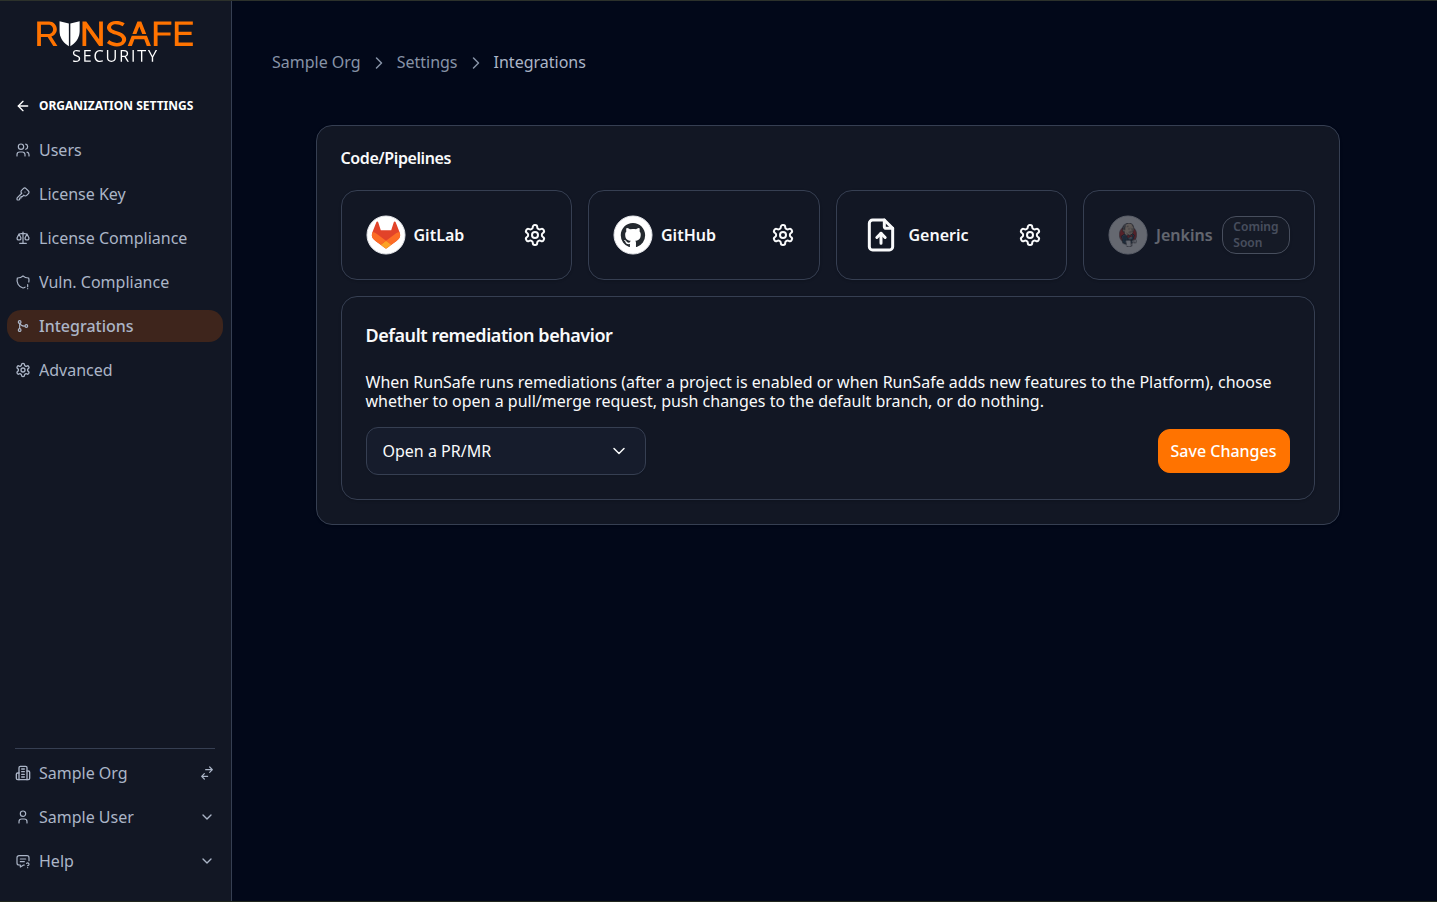The width and height of the screenshot is (1437, 902).
Task: Click the Default remediation behavior heading
Action: (489, 336)
